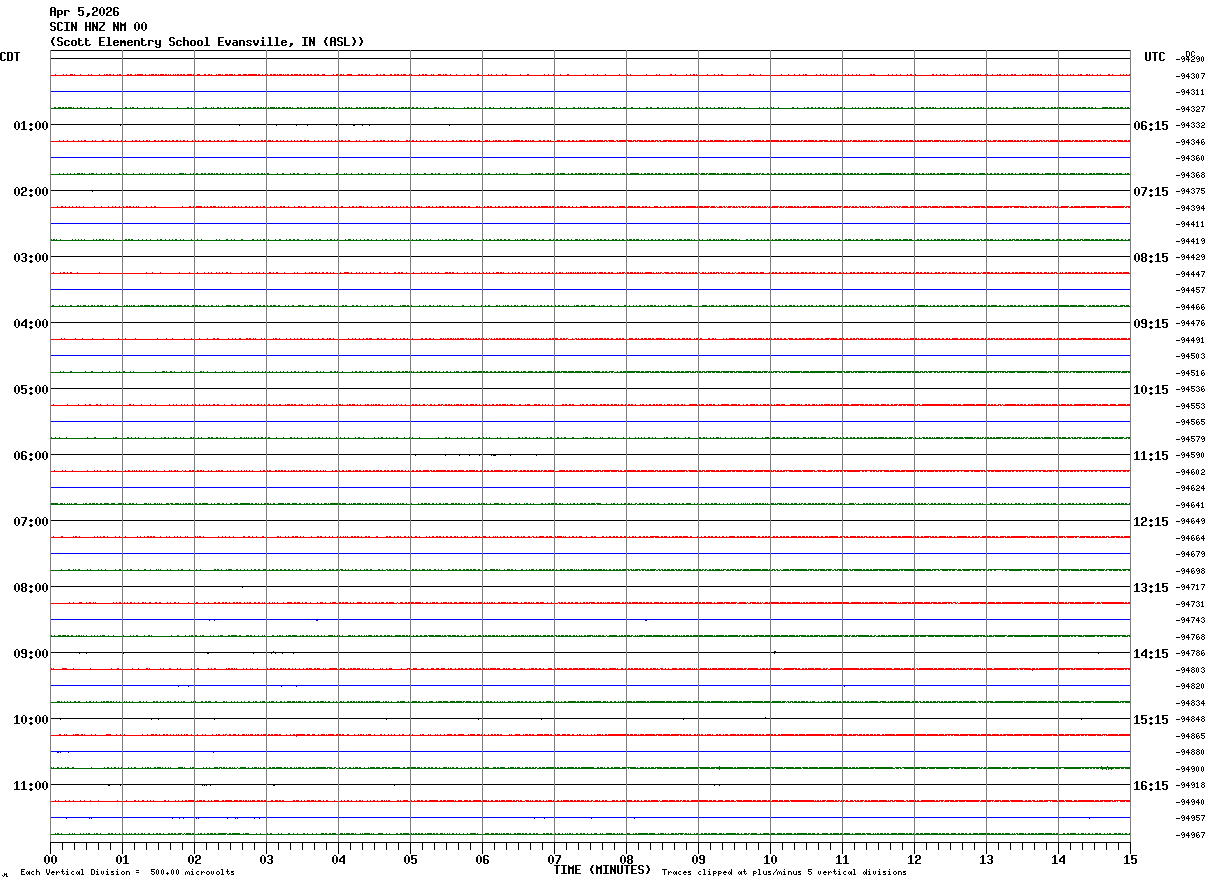The width and height of the screenshot is (1210, 886).
Task: Click minute tick label '06' on time axis
Action: (483, 860)
